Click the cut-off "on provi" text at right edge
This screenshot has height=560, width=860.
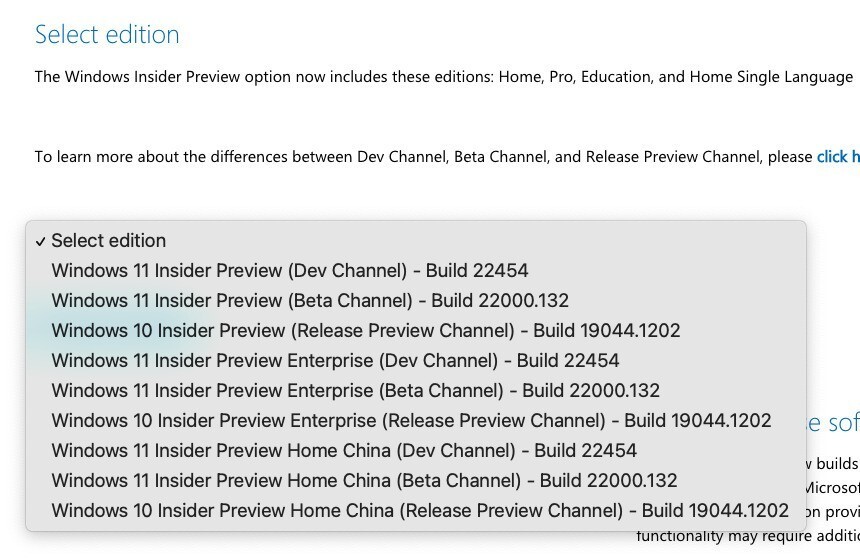click(x=833, y=511)
